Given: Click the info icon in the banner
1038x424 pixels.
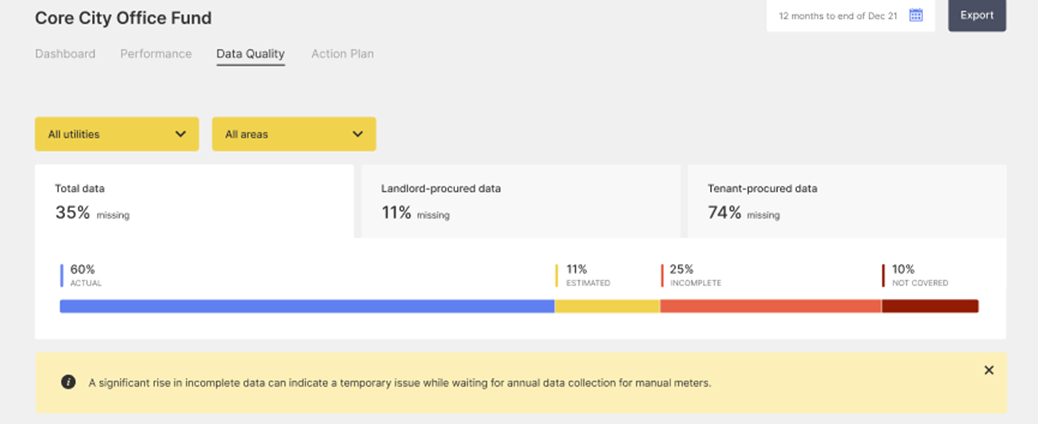Looking at the screenshot, I should tap(68, 382).
